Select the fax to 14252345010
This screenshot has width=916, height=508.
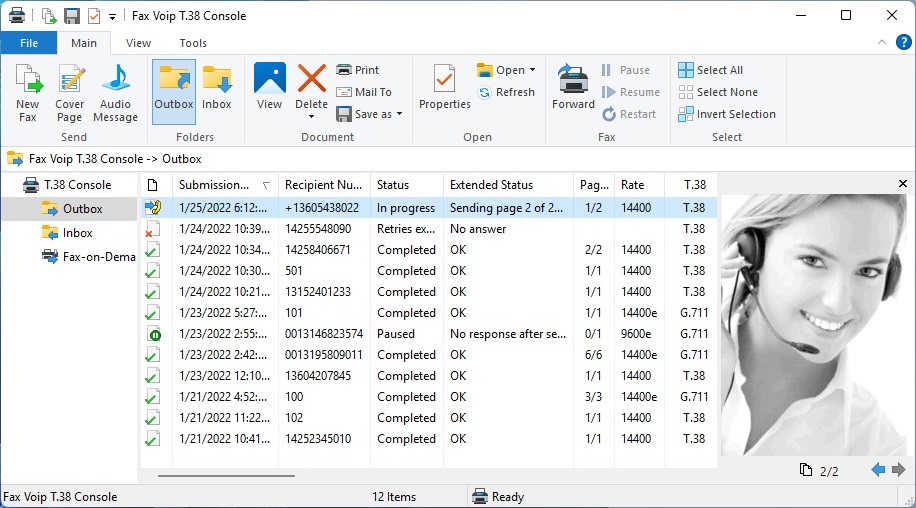tap(429, 439)
